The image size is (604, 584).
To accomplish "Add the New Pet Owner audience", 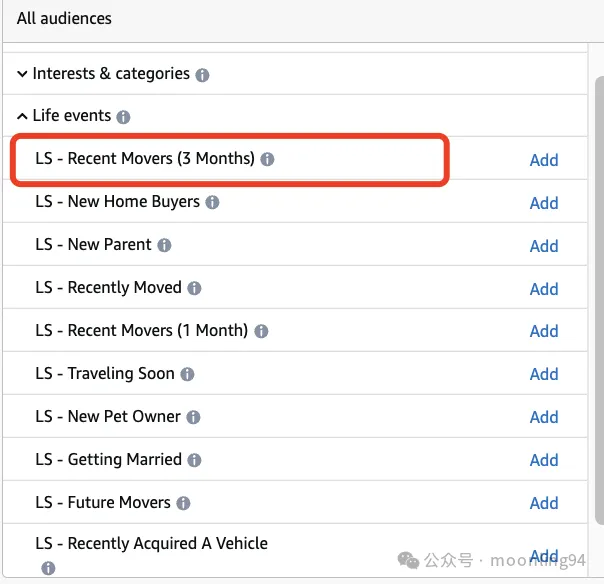I will 544,418.
